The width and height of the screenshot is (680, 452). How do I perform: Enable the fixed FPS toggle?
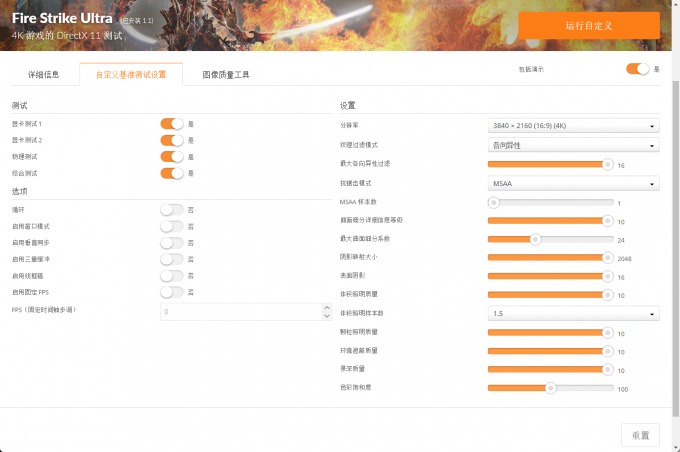click(172, 292)
